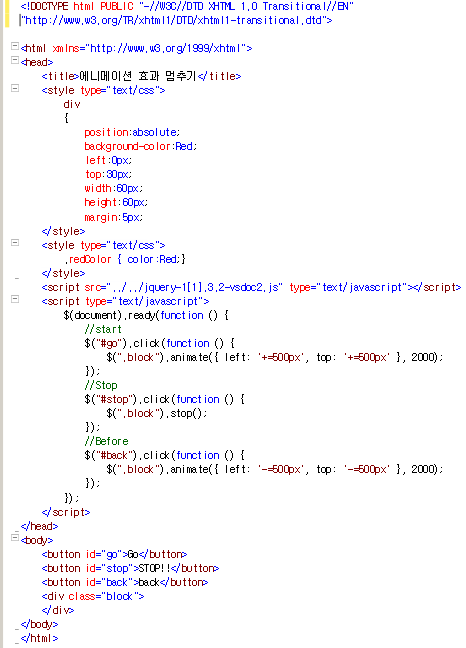This screenshot has width=466, height=648.
Task: Click the button id="back" markup line
Action: click(125, 582)
